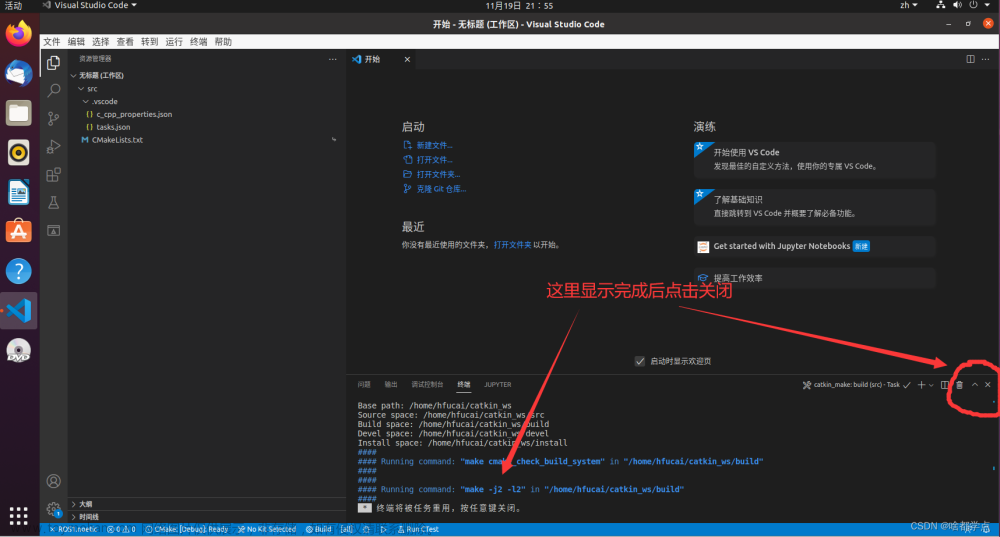The image size is (1000, 537).
Task: Open Help from the dock
Action: coord(18,271)
